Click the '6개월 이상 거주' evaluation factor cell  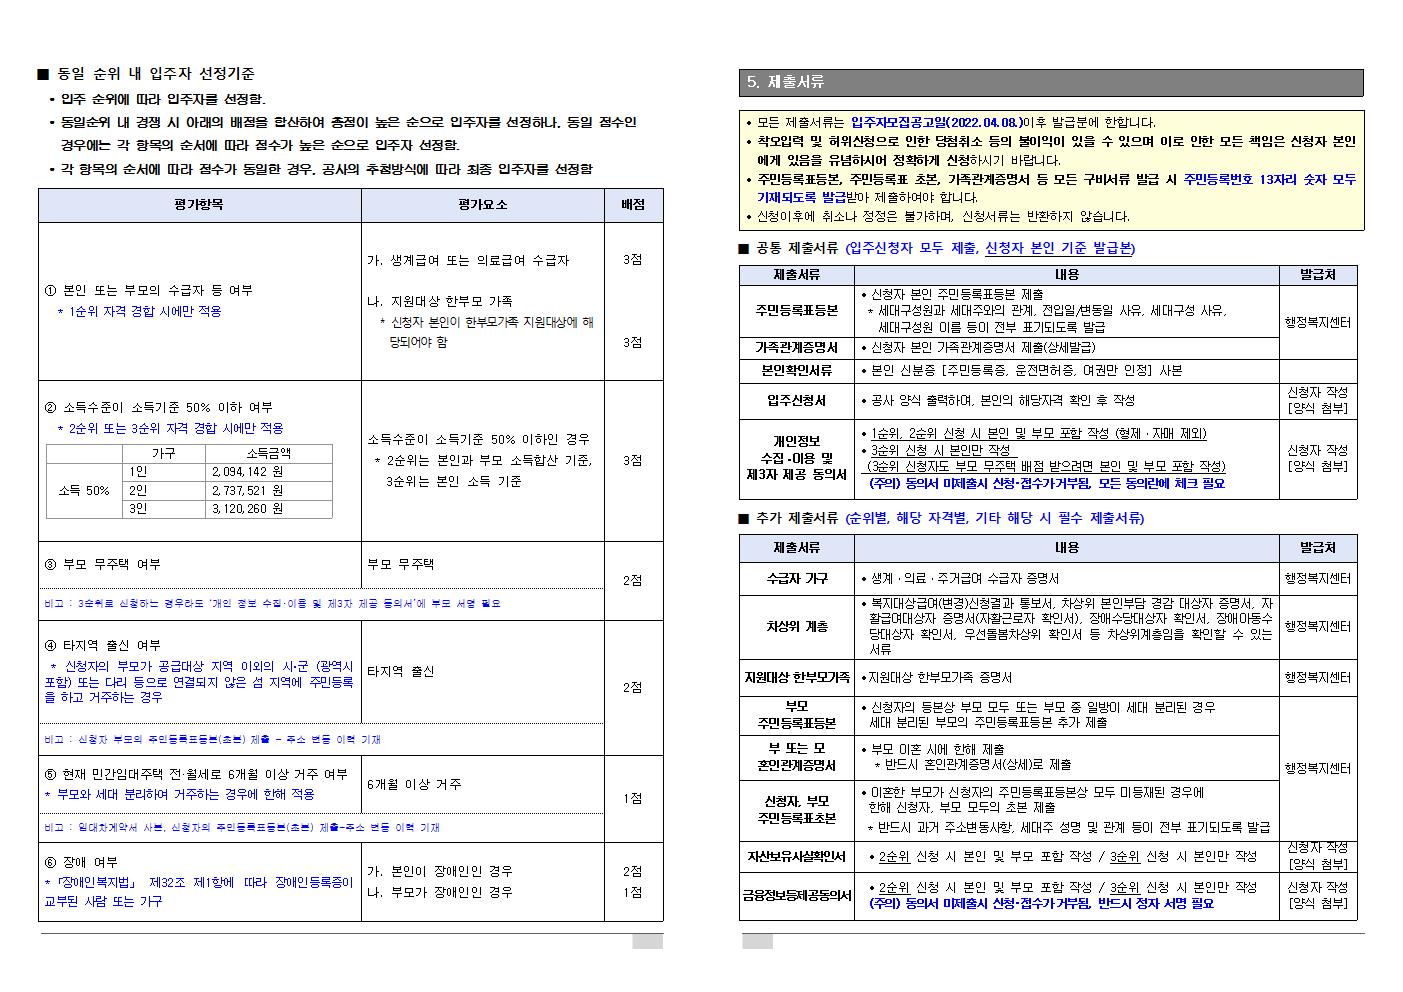[x=414, y=785]
